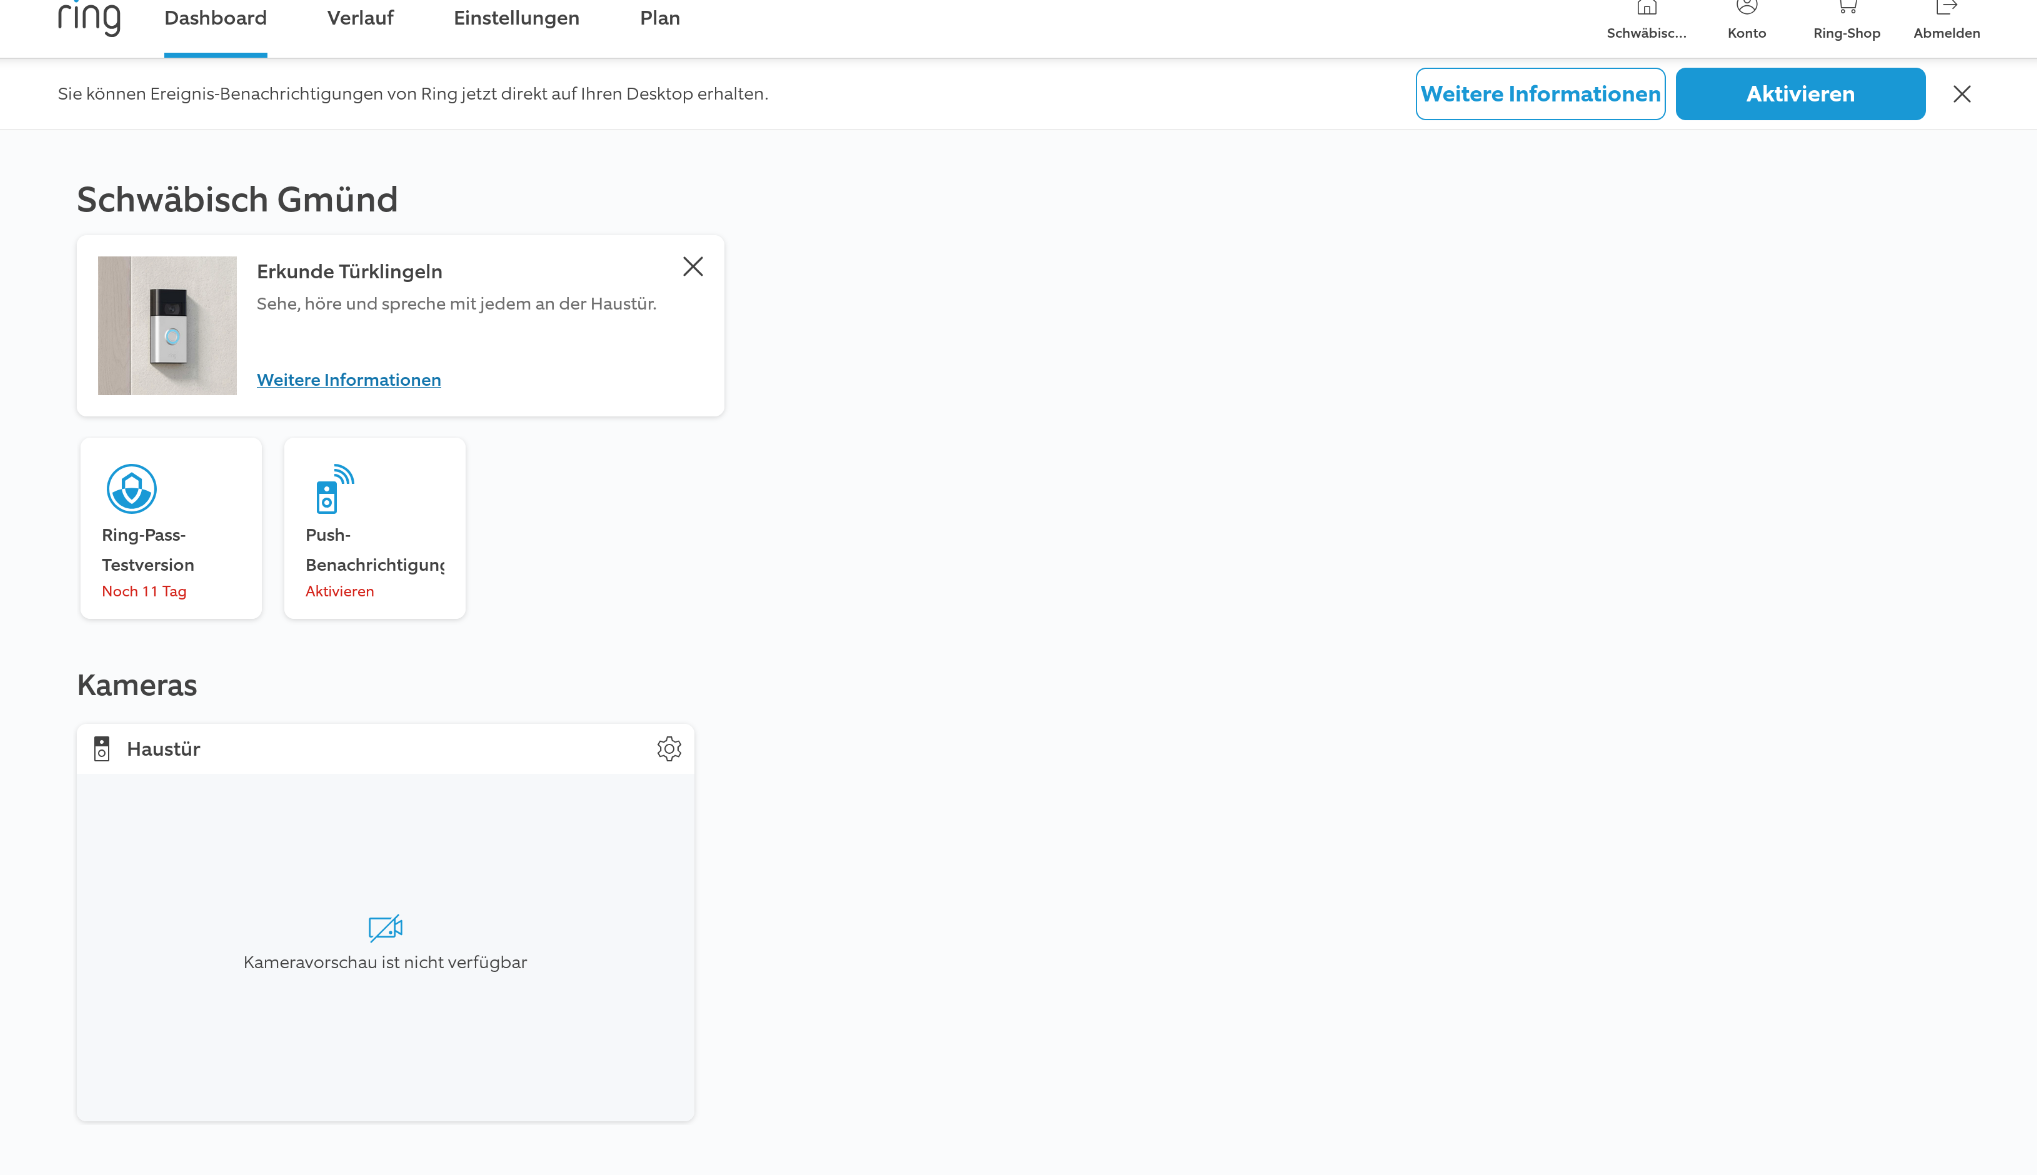Screen dimensions: 2037x1175
Task: Switch to the Verlauf tab
Action: tap(360, 19)
